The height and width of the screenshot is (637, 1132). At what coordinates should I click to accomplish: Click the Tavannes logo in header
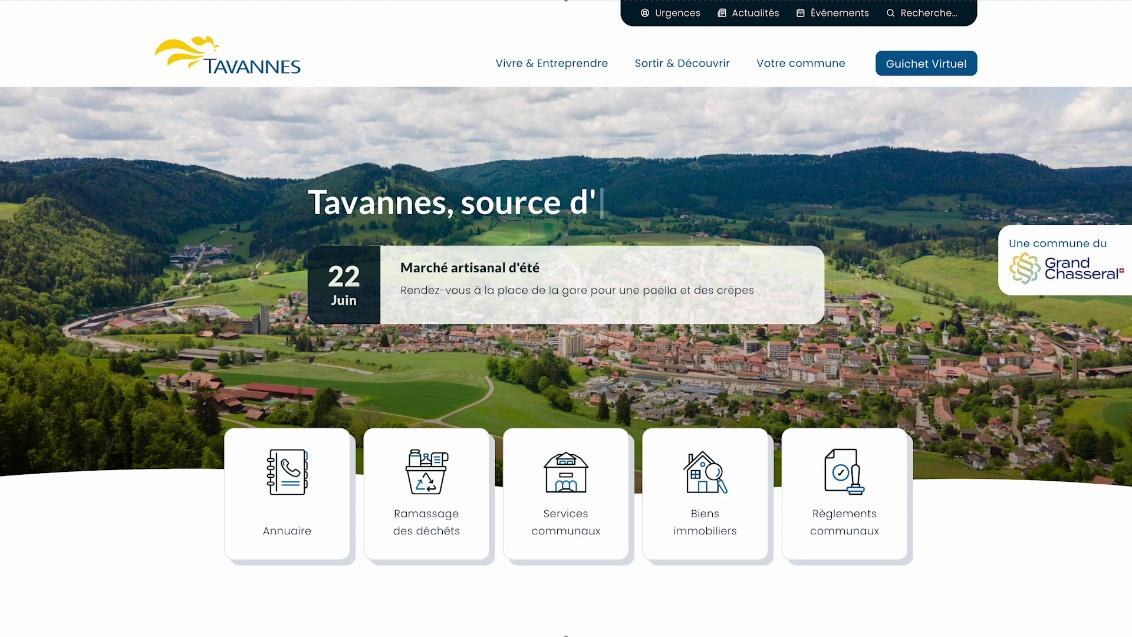tap(228, 56)
